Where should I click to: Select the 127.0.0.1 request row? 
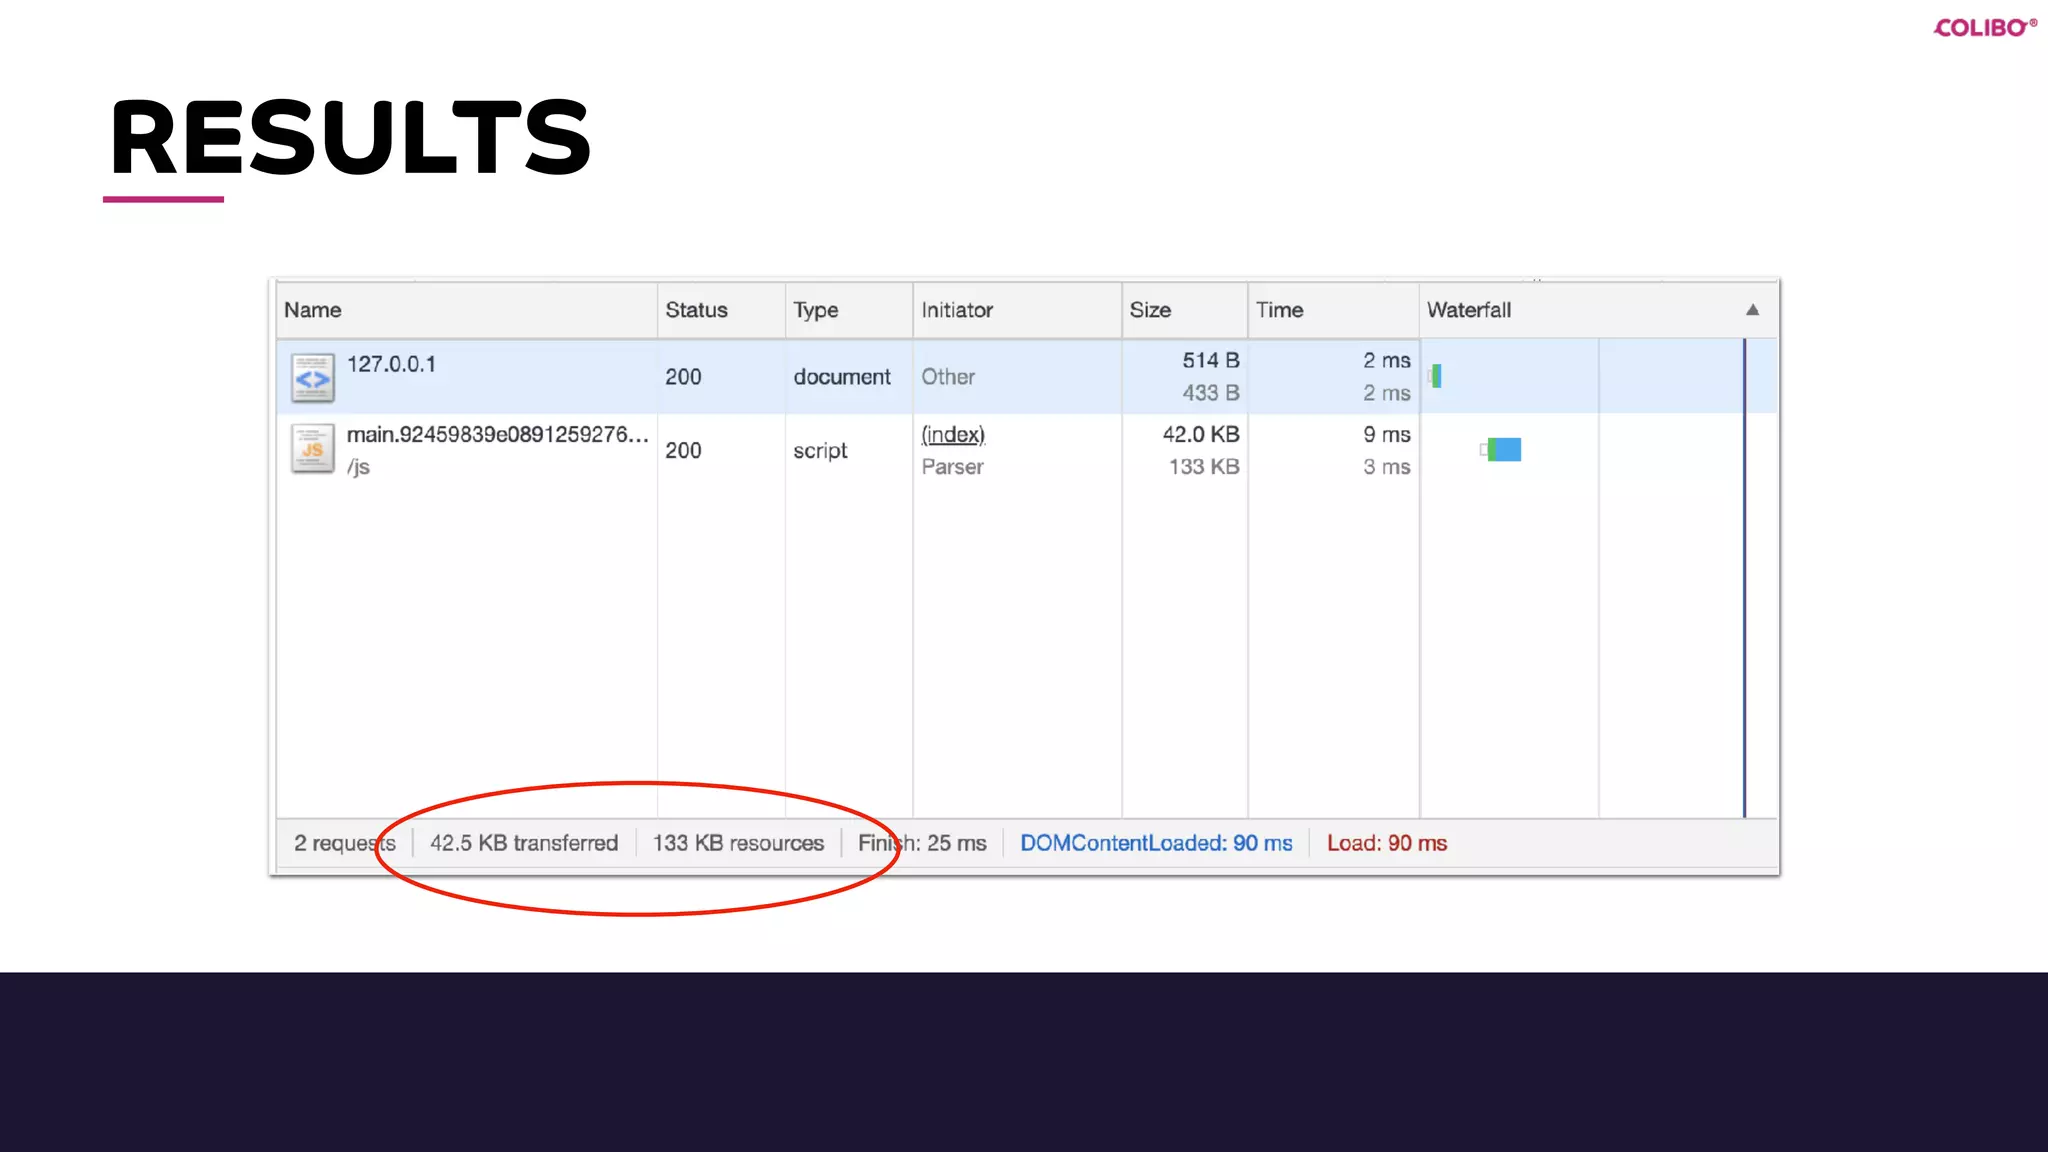pyautogui.click(x=391, y=364)
